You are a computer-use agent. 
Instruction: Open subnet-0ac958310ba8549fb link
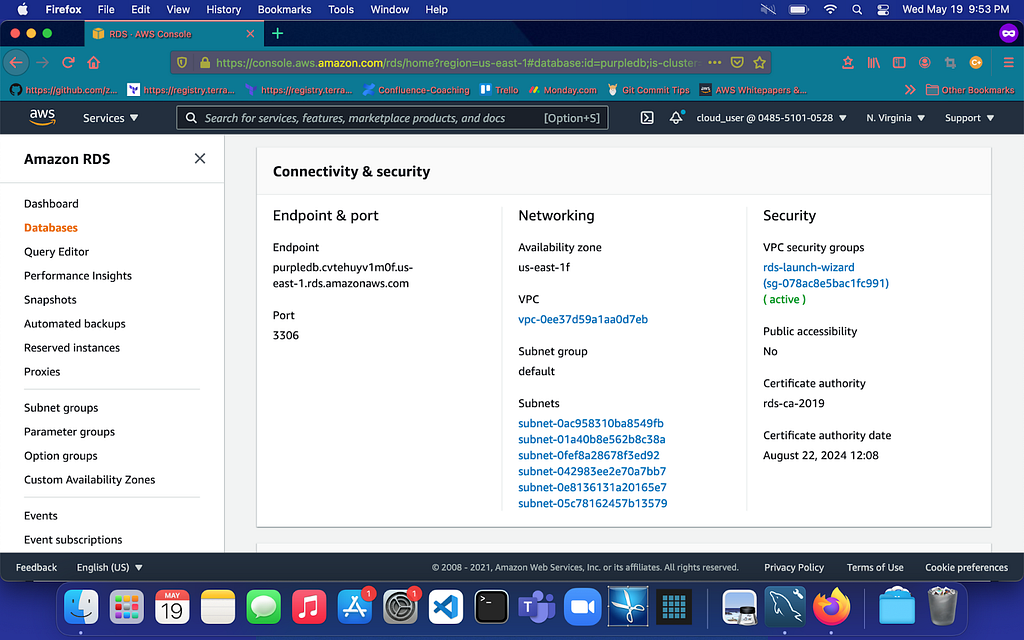(x=590, y=423)
